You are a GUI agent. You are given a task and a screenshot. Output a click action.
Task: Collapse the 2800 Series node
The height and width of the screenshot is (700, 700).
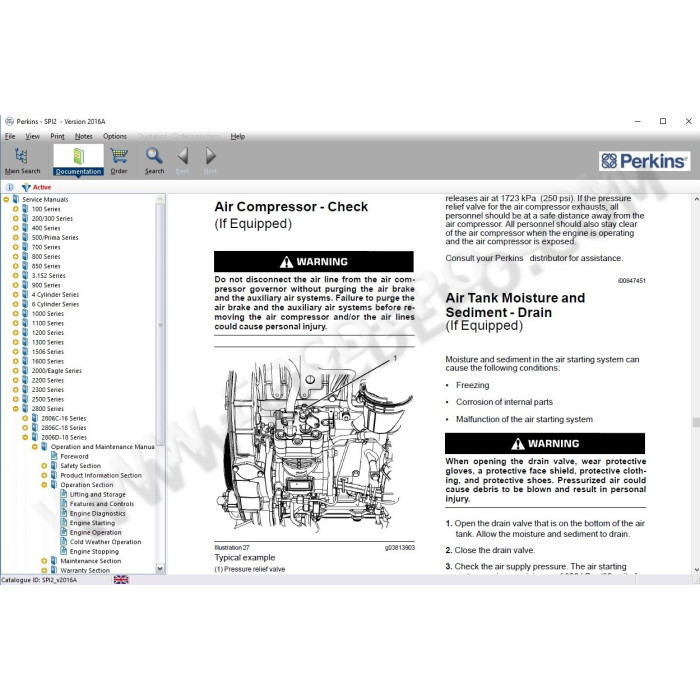pos(16,408)
